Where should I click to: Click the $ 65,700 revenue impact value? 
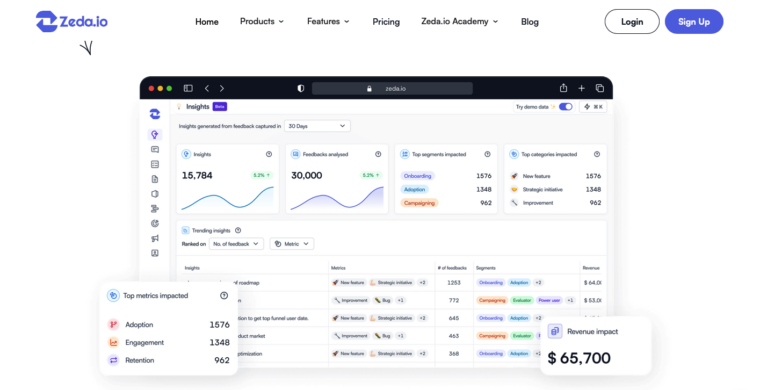click(x=579, y=358)
